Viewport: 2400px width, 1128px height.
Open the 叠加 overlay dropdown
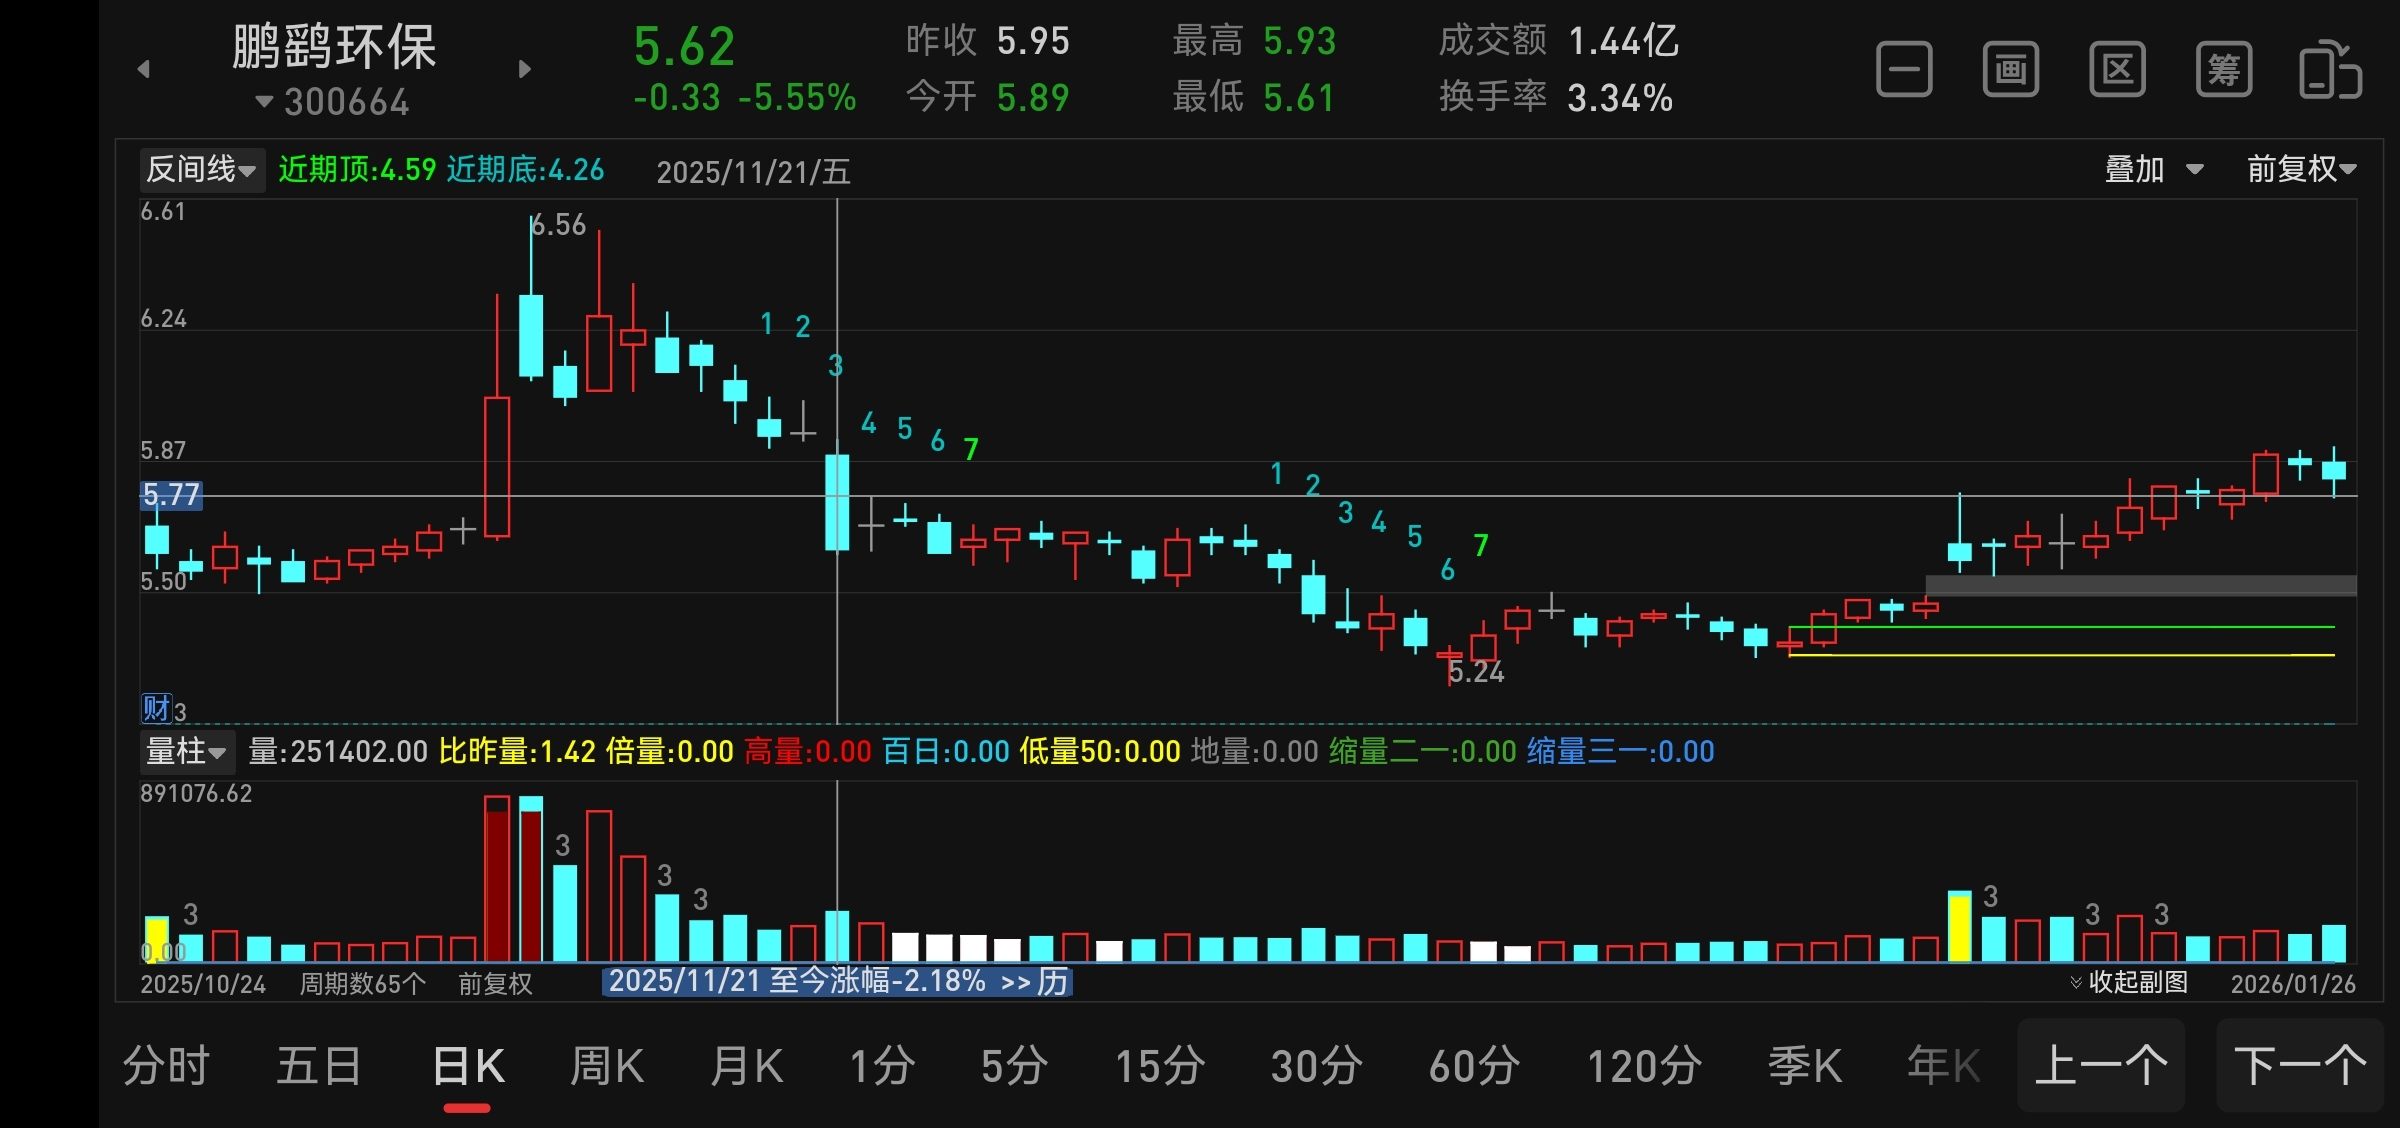click(2153, 170)
